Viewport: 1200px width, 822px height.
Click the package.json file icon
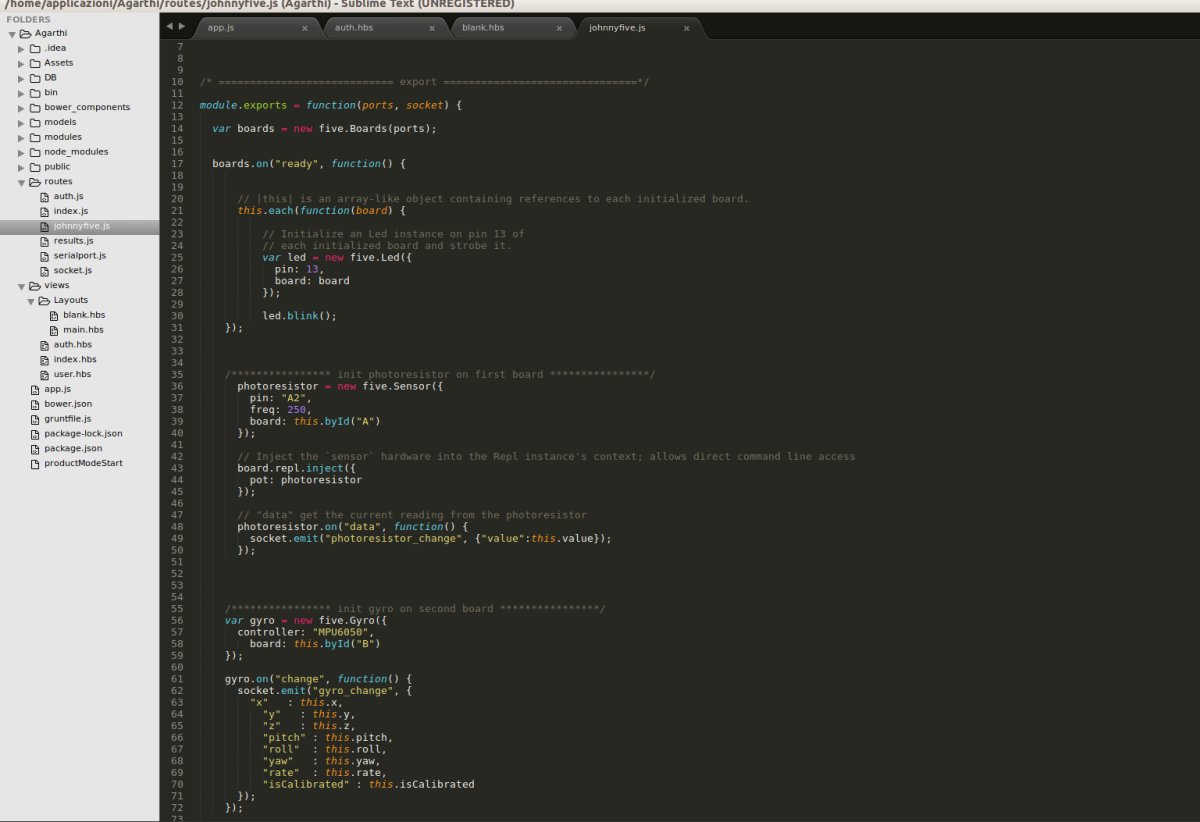(35, 449)
